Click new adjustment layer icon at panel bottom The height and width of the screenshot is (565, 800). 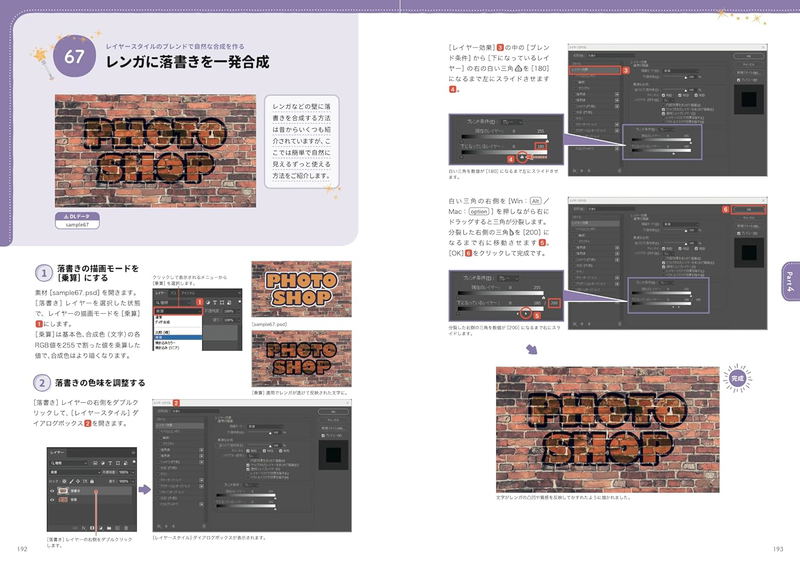[101, 528]
